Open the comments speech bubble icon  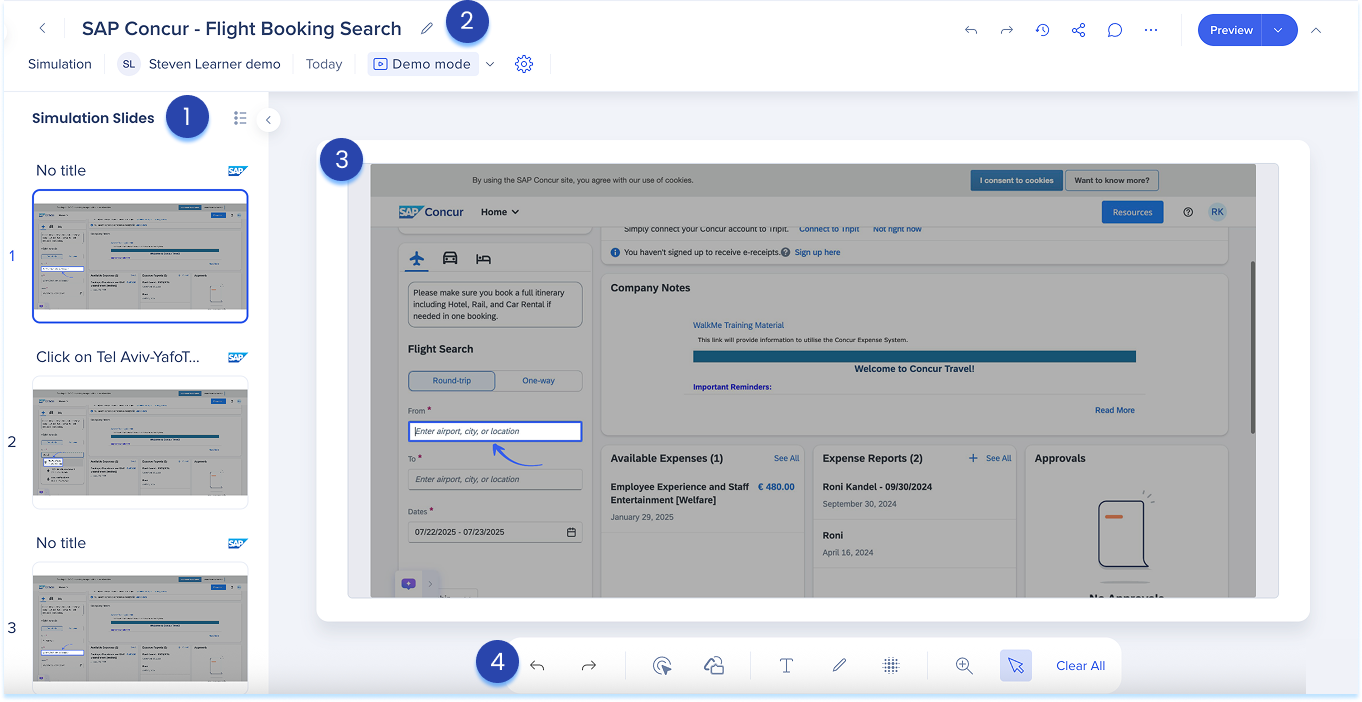point(1114,30)
